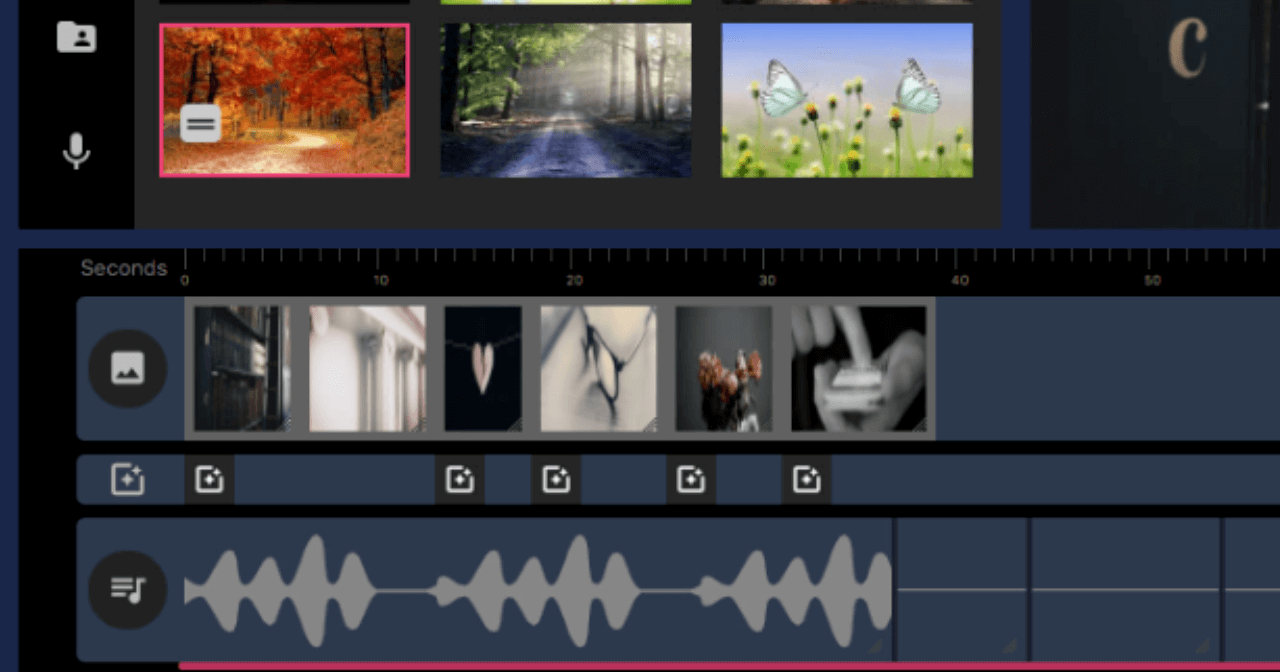1280x672 pixels.
Task: Open the stock people folder icon in sidebar
Action: click(76, 36)
